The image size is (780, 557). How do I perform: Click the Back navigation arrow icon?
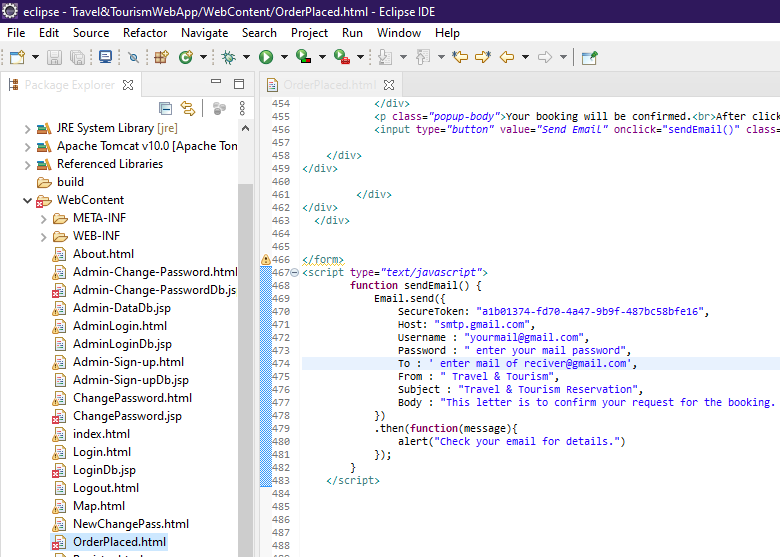[x=507, y=58]
